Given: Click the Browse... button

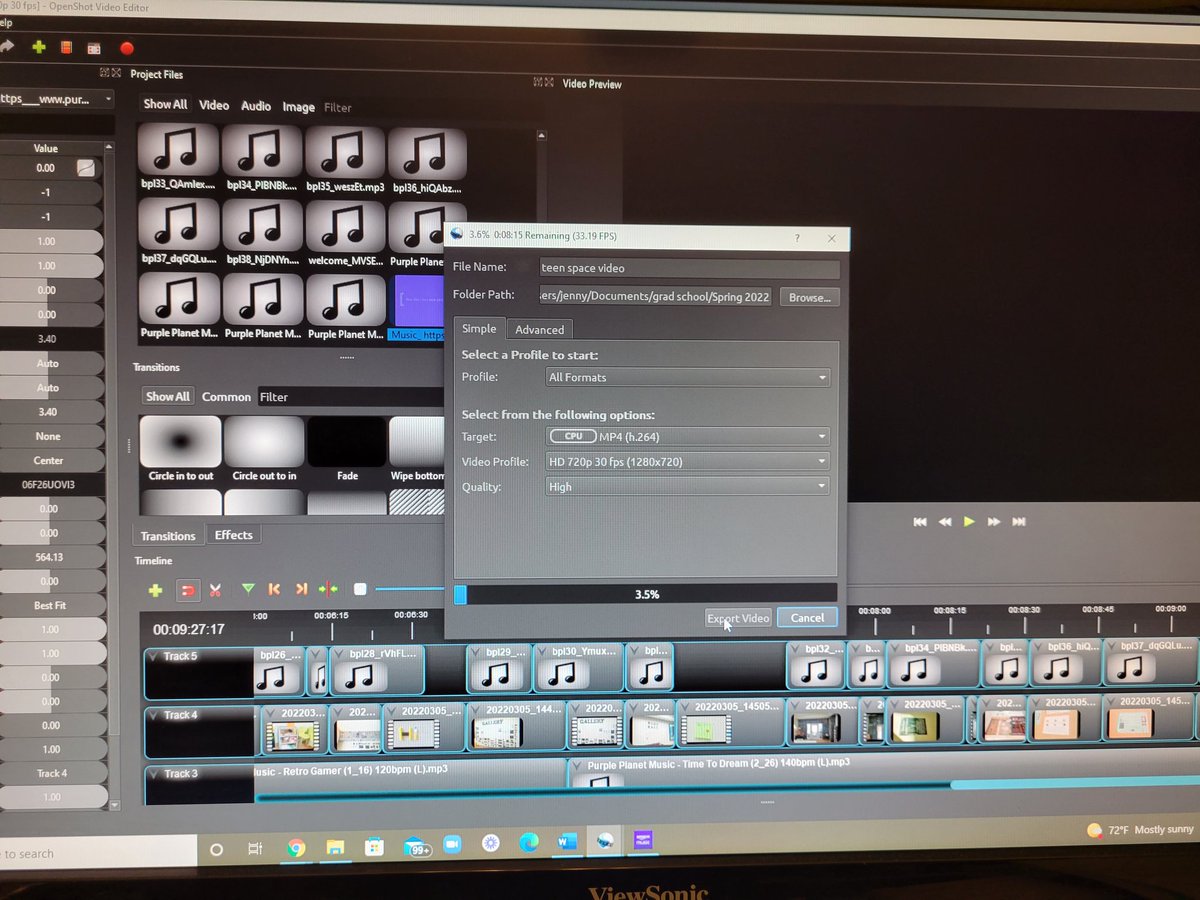Looking at the screenshot, I should [809, 297].
